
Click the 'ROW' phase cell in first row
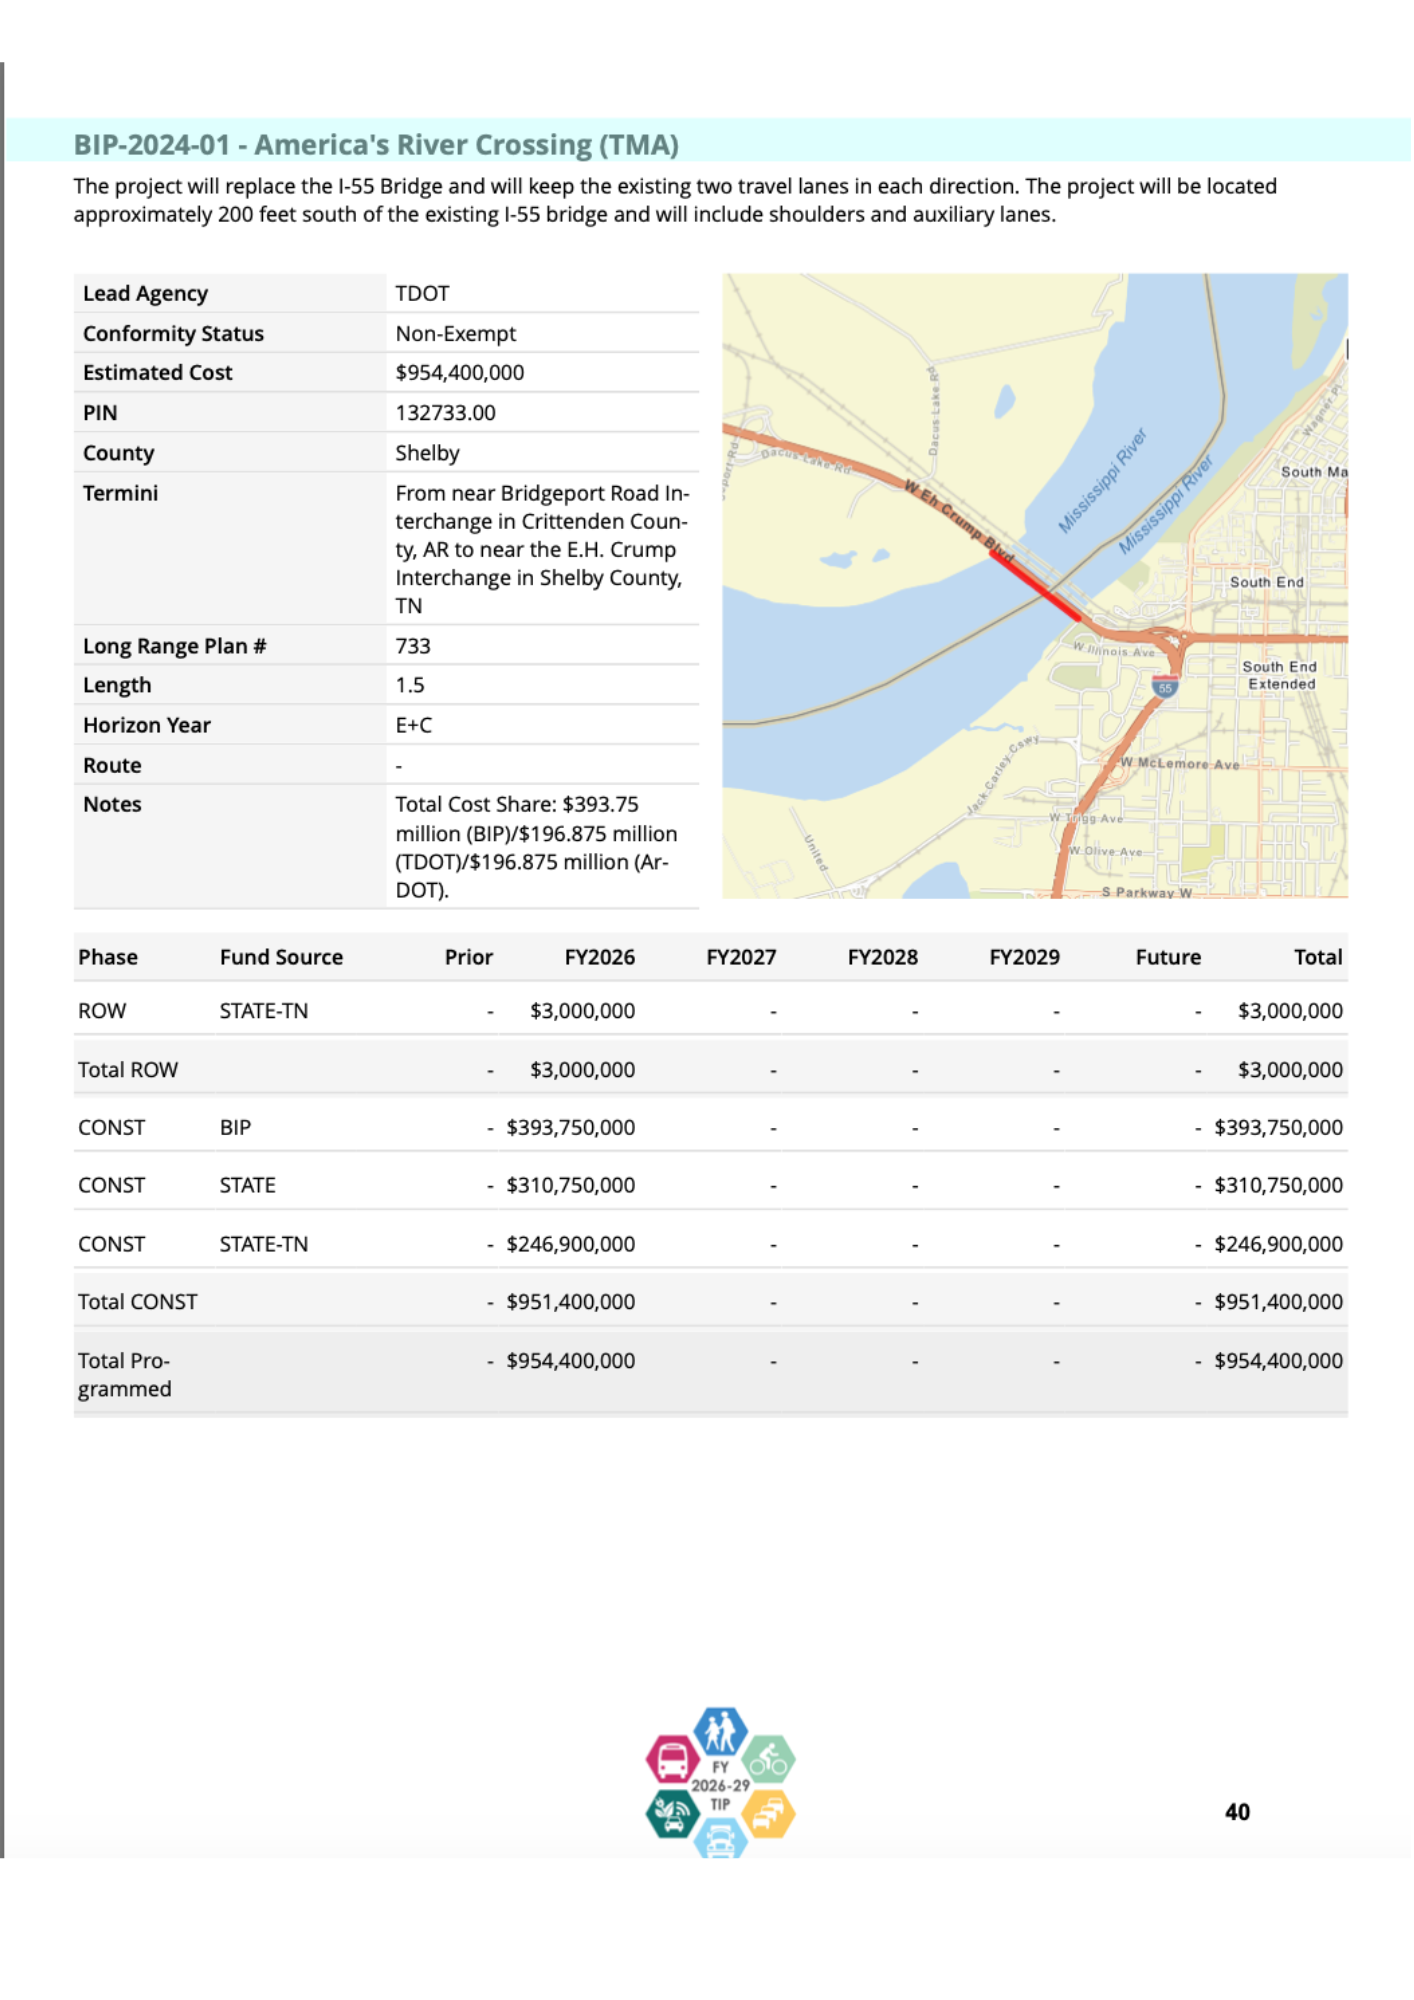102,1011
